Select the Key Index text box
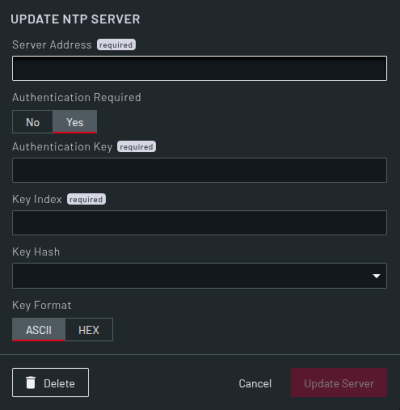This screenshot has height=410, width=400. tap(199, 223)
